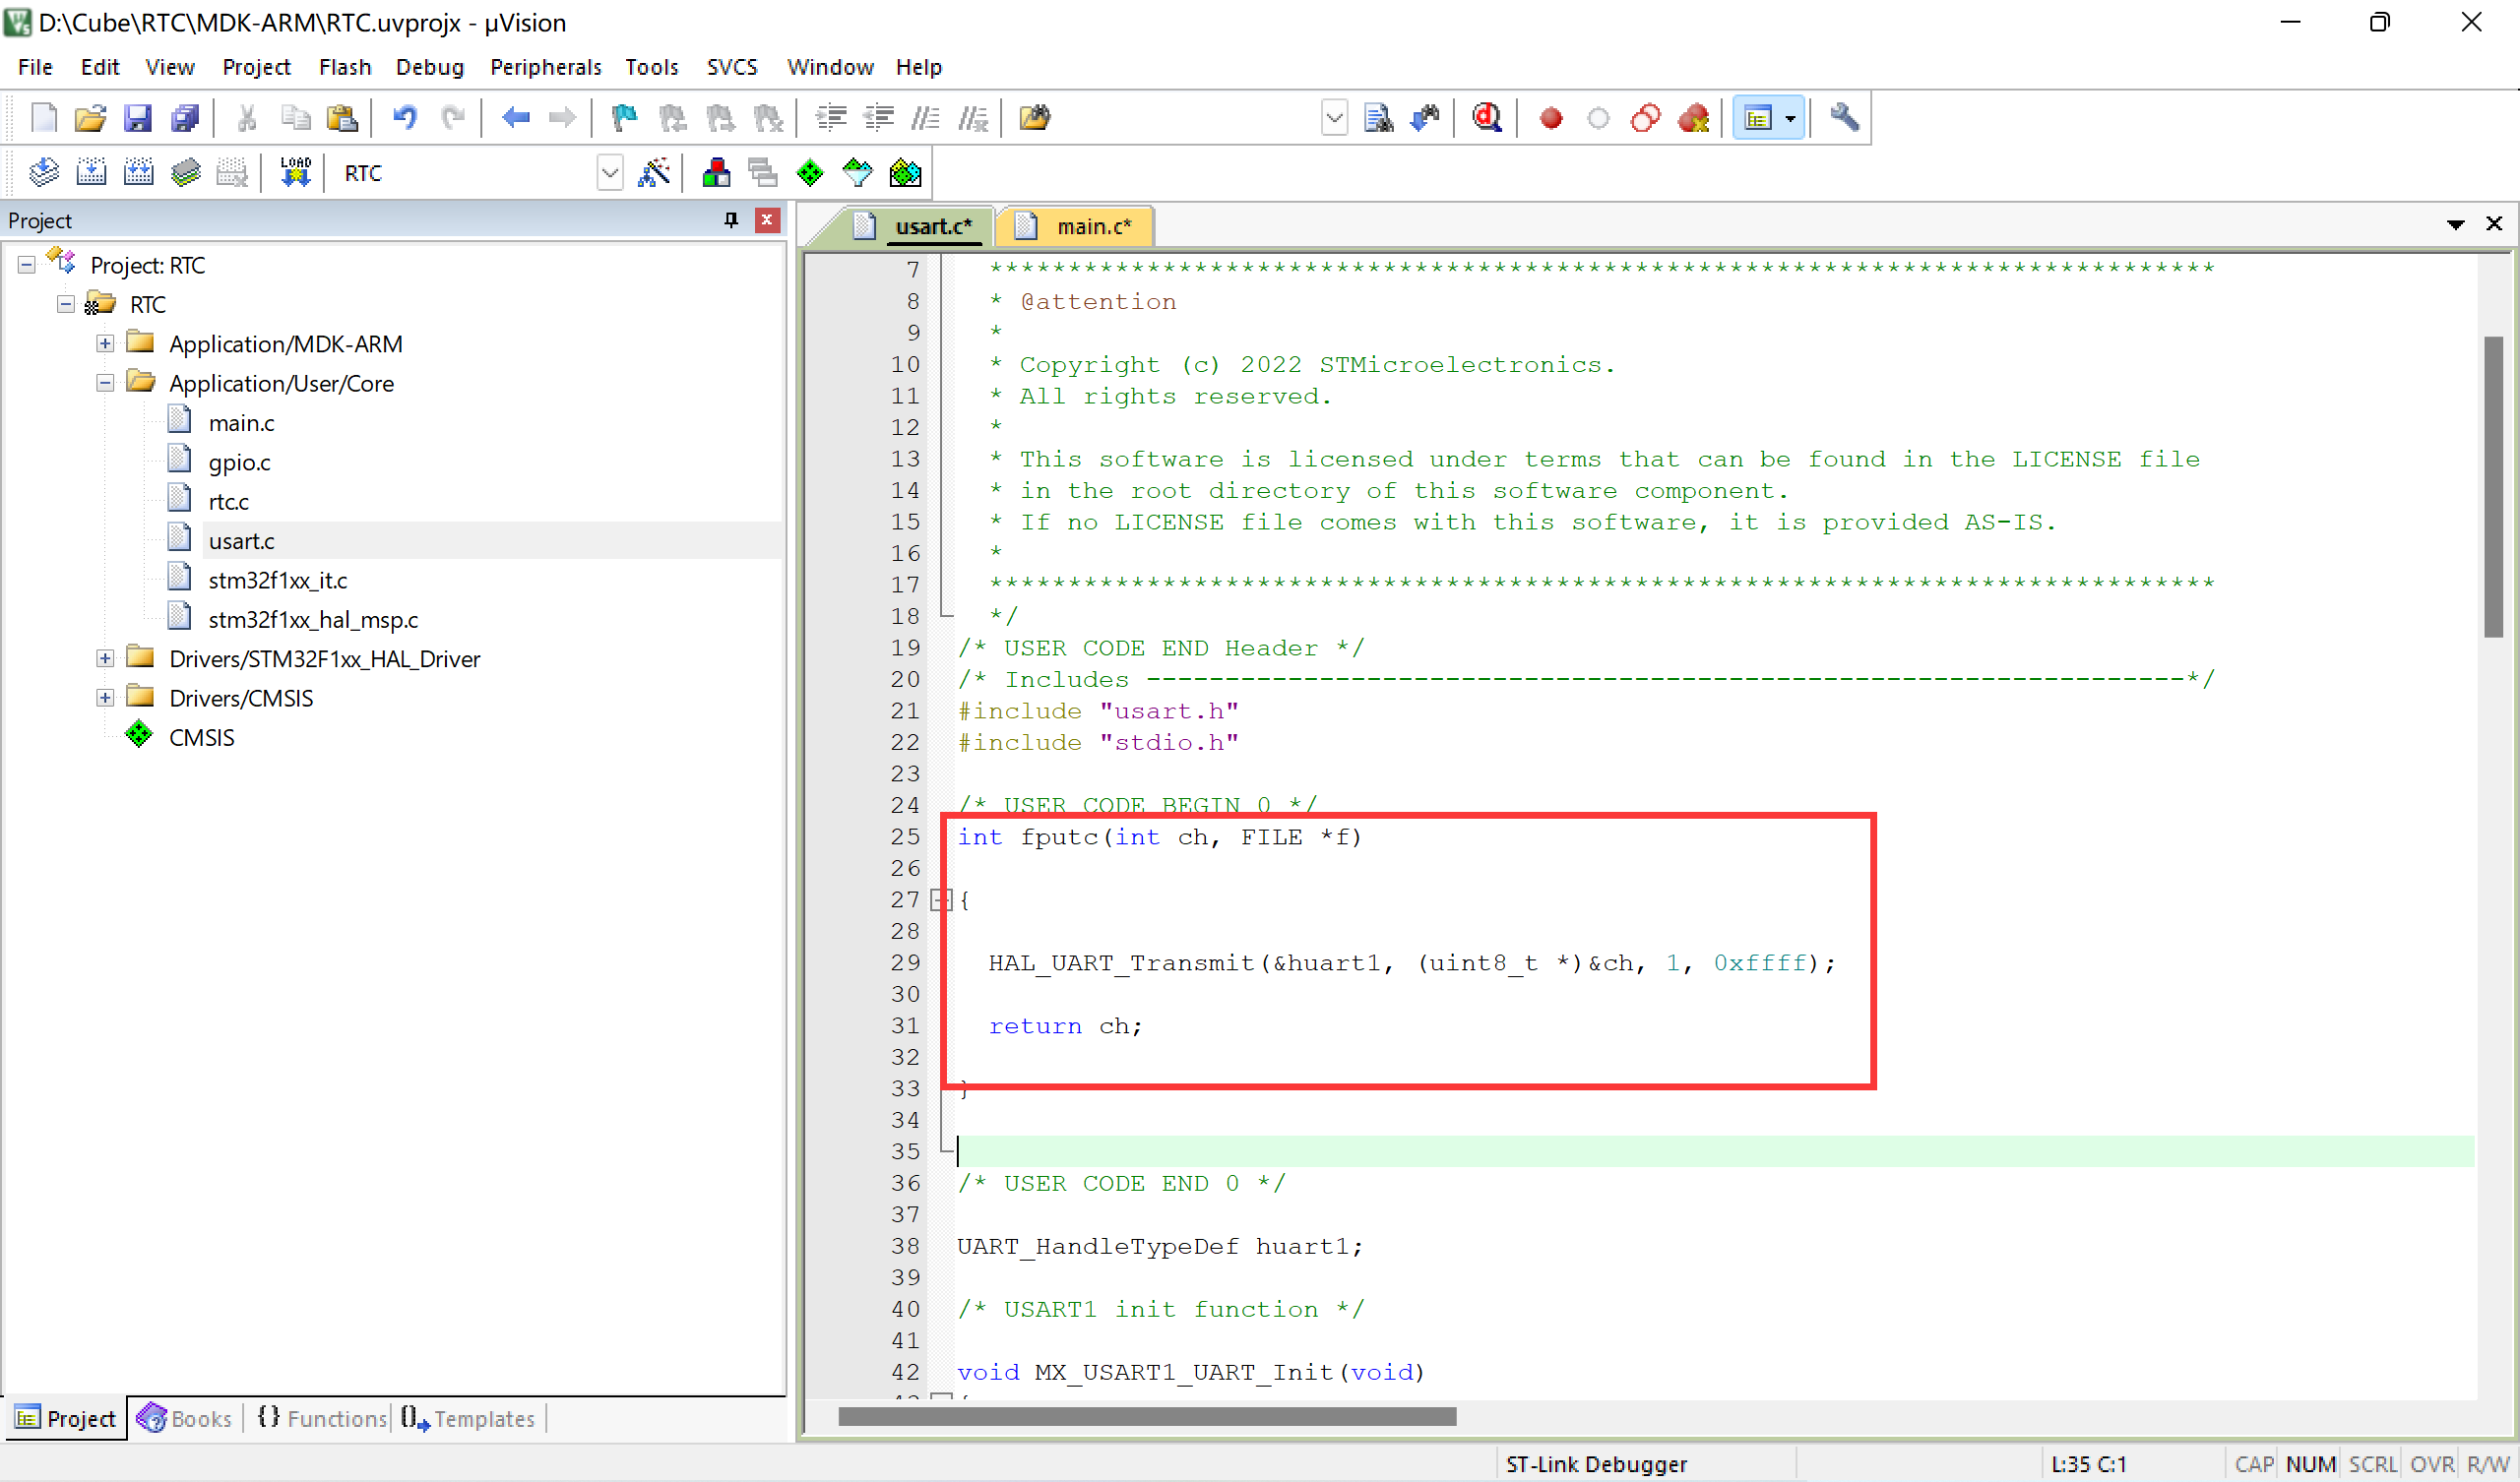The width and height of the screenshot is (2520, 1482).
Task: Switch to the main.c* editor tab
Action: click(x=1078, y=227)
